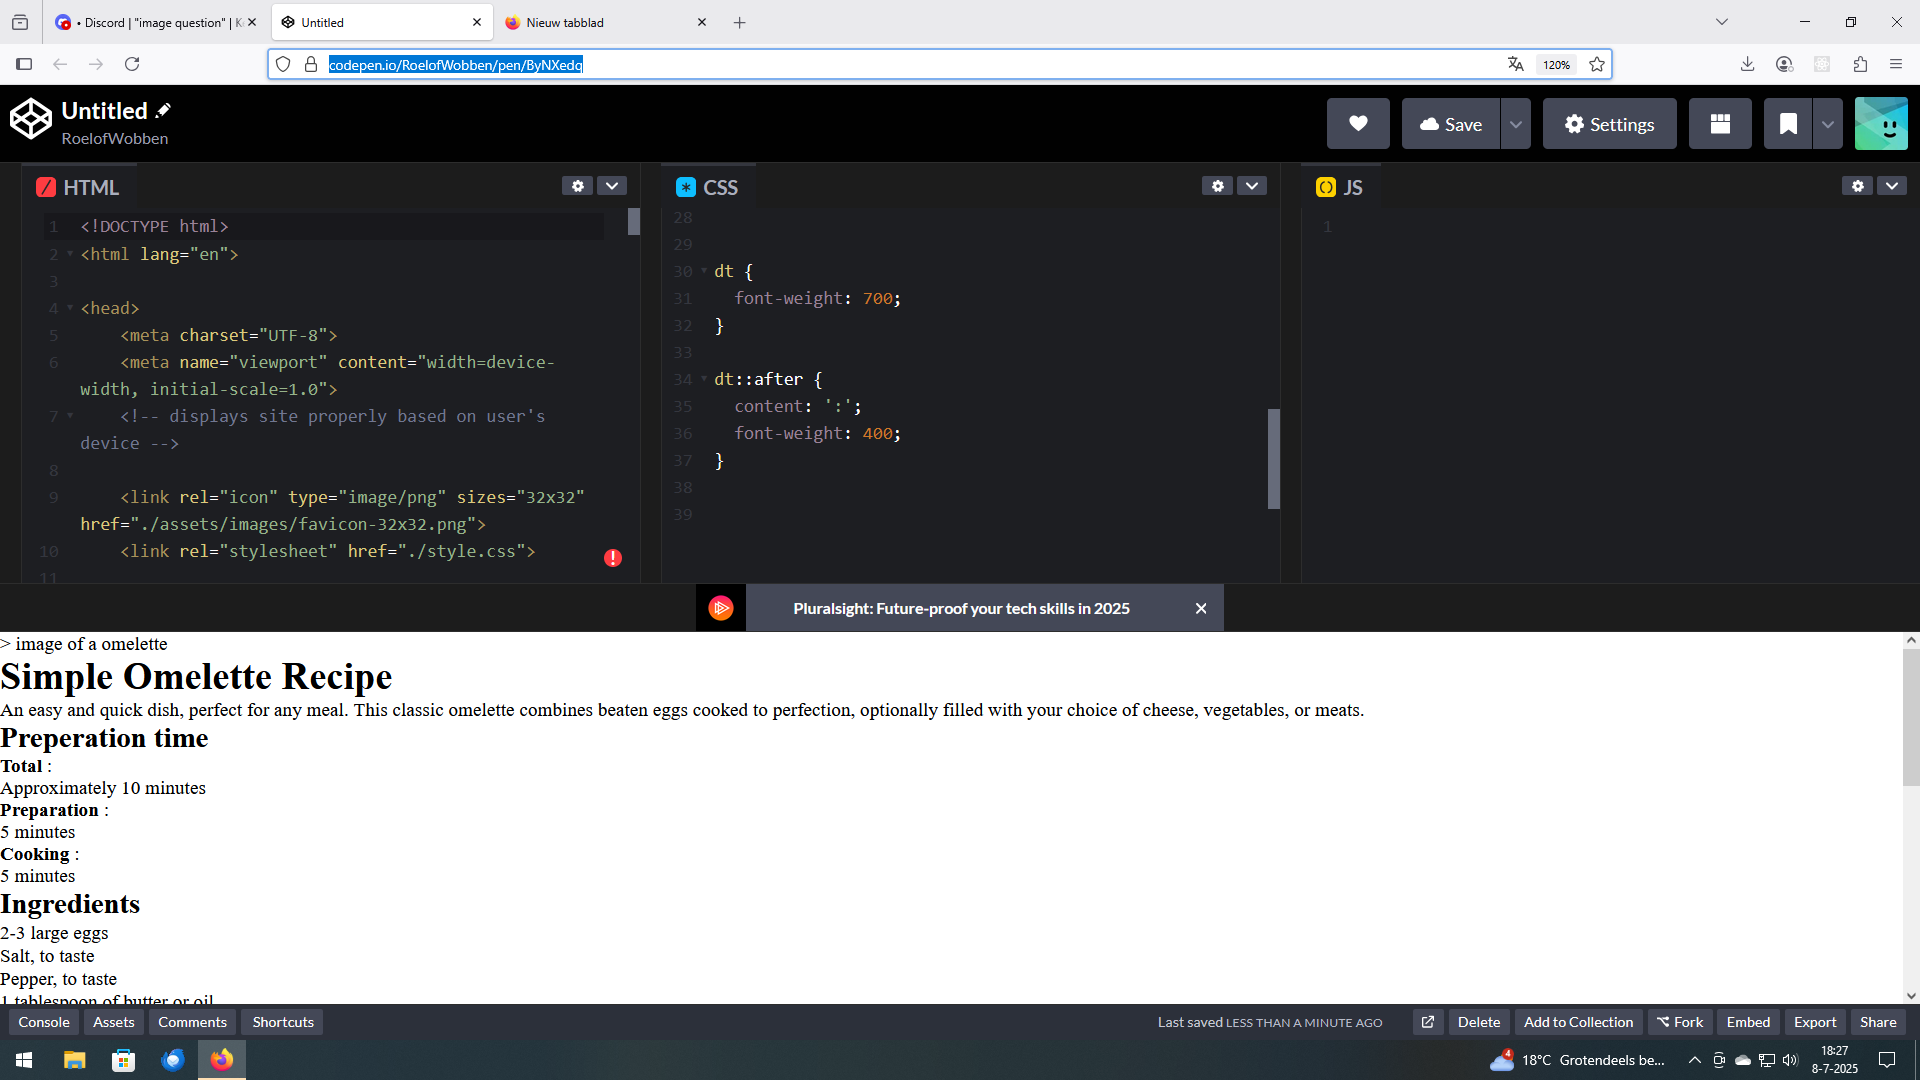Go back in browser history
The image size is (1920, 1080).
pyautogui.click(x=60, y=64)
